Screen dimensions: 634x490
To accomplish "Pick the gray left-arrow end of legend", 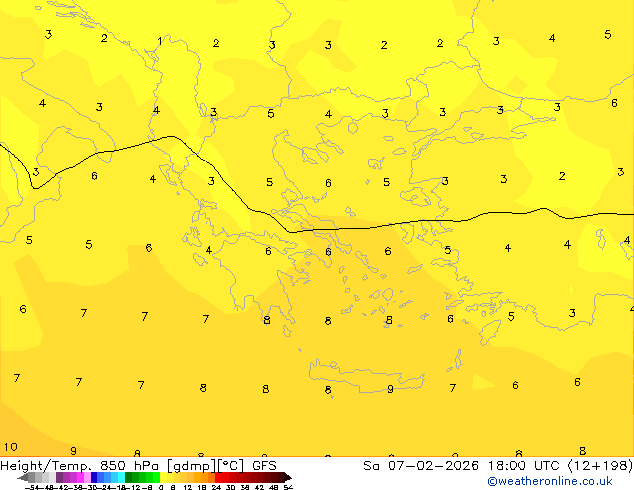I will coord(23,477).
